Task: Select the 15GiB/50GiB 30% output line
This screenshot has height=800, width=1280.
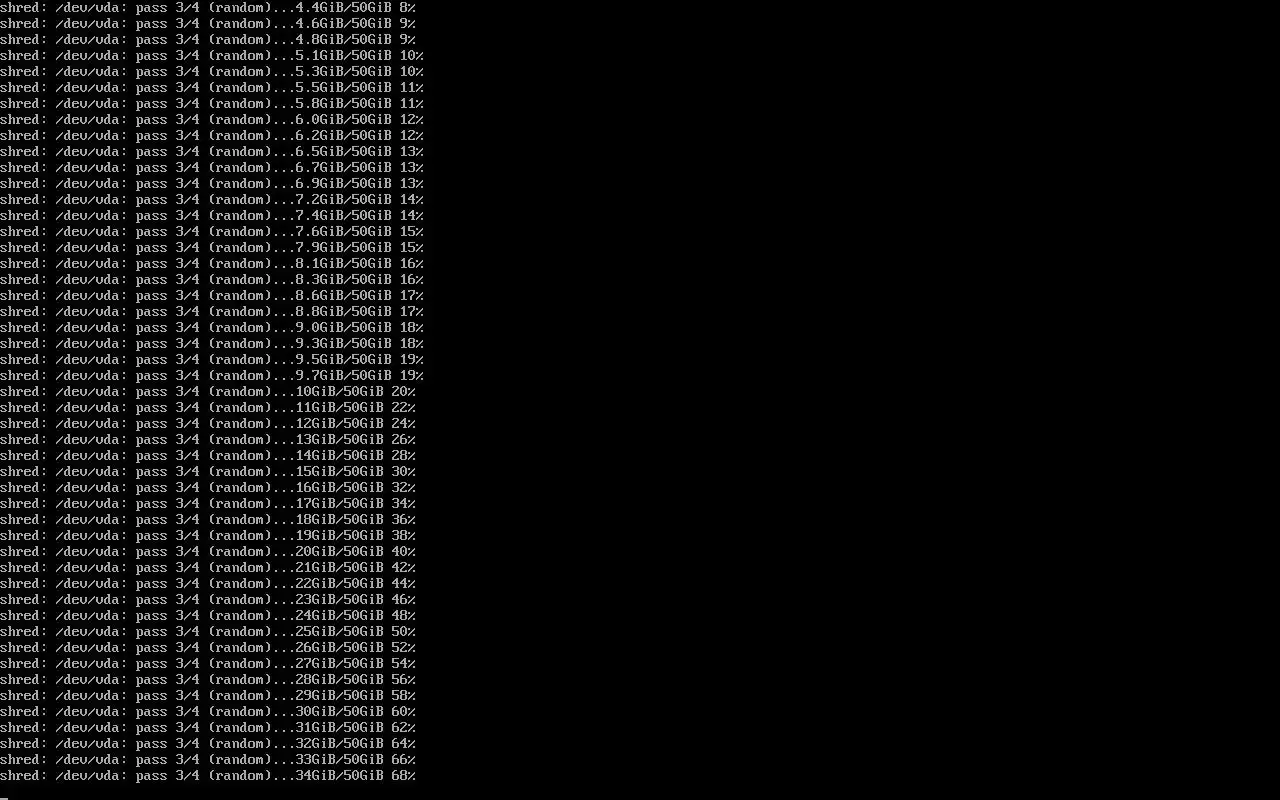Action: (208, 472)
